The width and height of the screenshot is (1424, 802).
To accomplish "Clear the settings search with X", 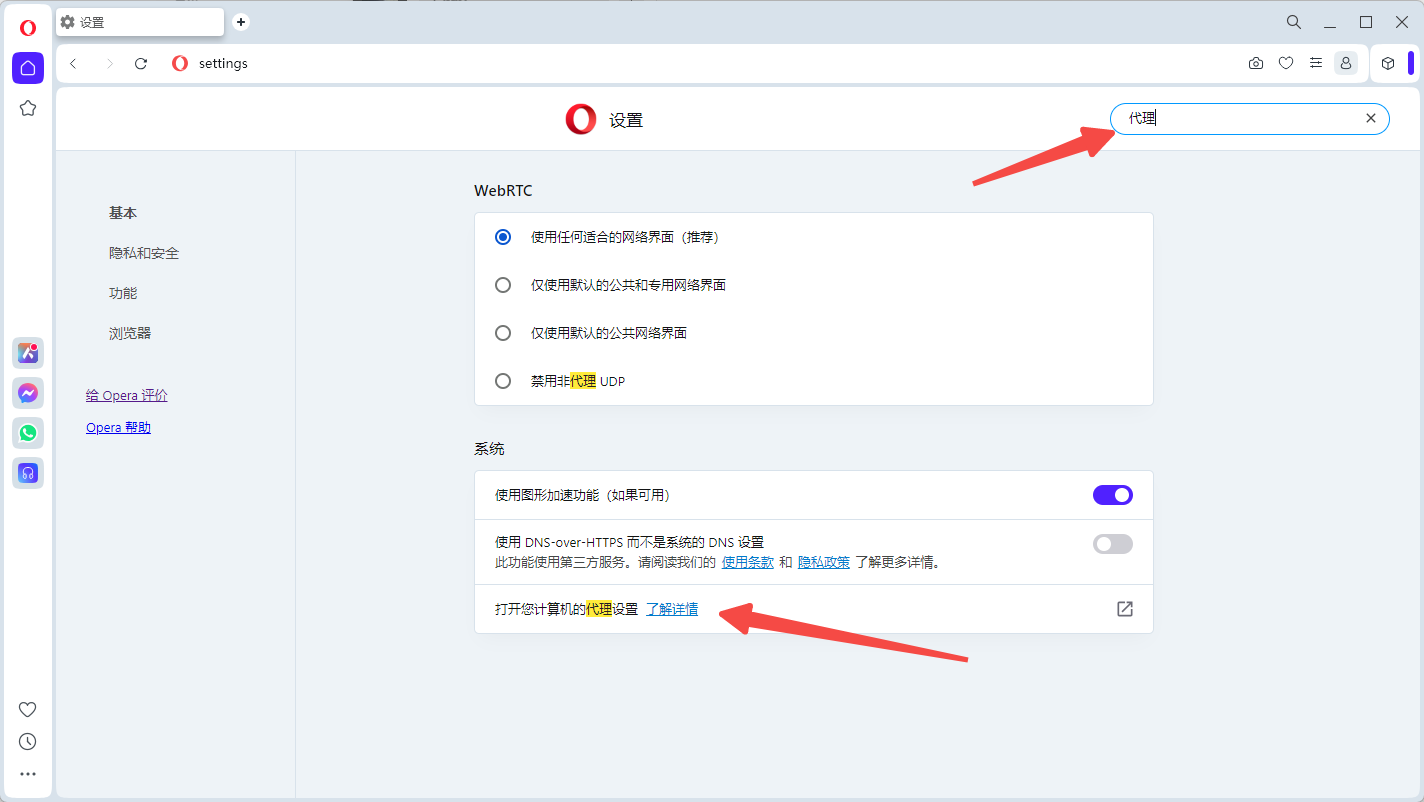I will [x=1371, y=118].
